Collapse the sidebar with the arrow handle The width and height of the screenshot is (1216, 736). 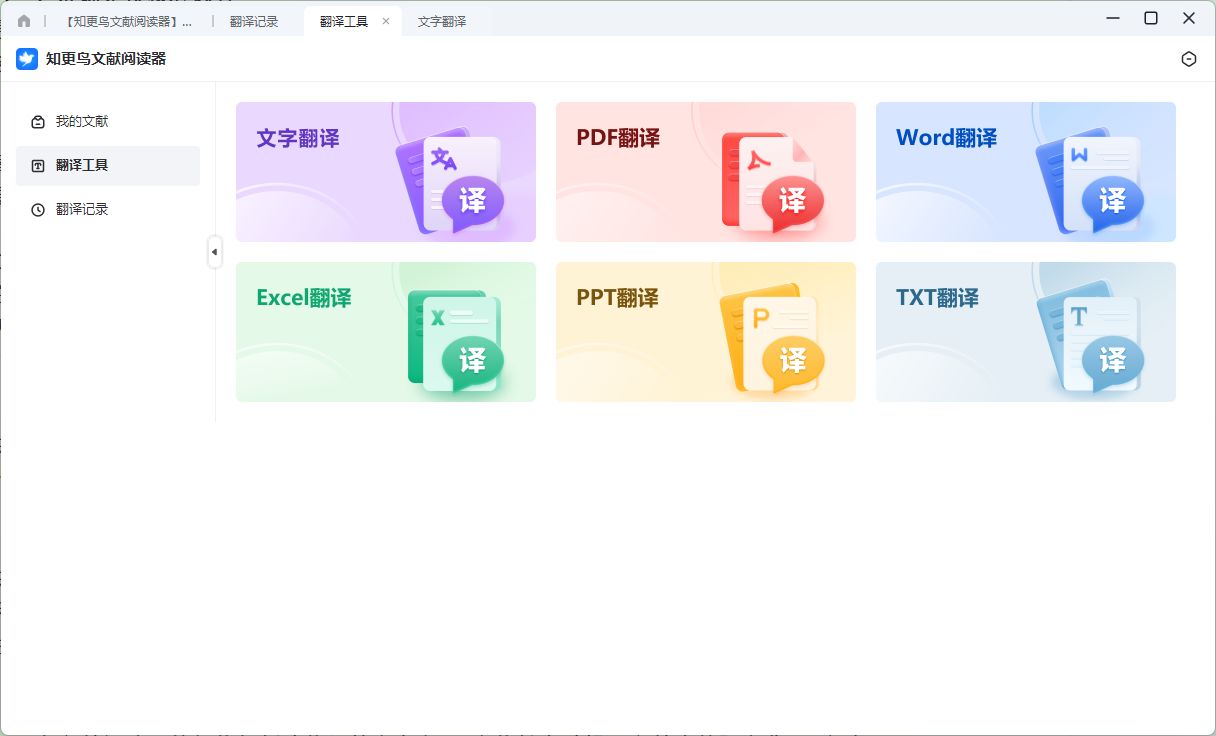(214, 252)
